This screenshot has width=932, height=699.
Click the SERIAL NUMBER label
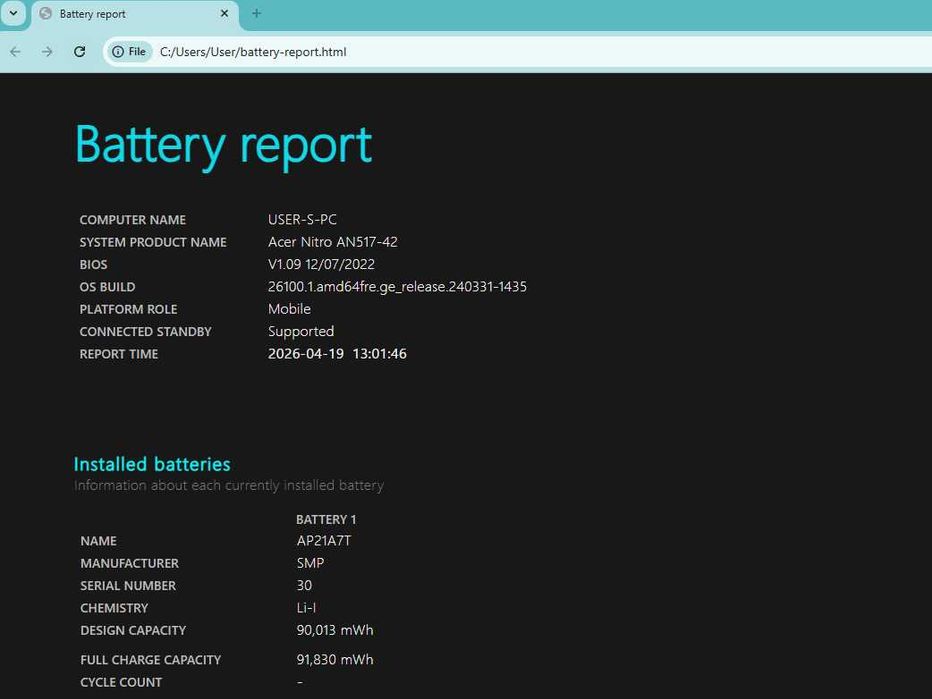128,586
